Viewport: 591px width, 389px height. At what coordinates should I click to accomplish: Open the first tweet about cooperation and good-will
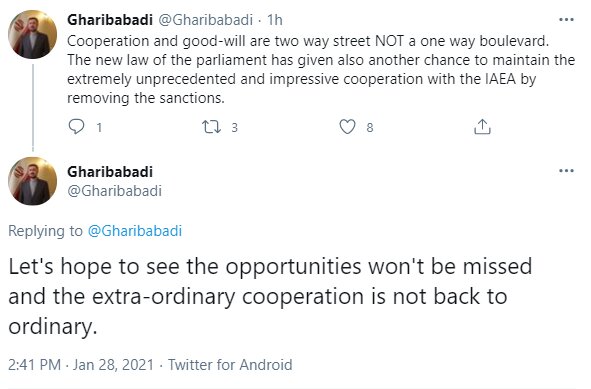tap(321, 69)
